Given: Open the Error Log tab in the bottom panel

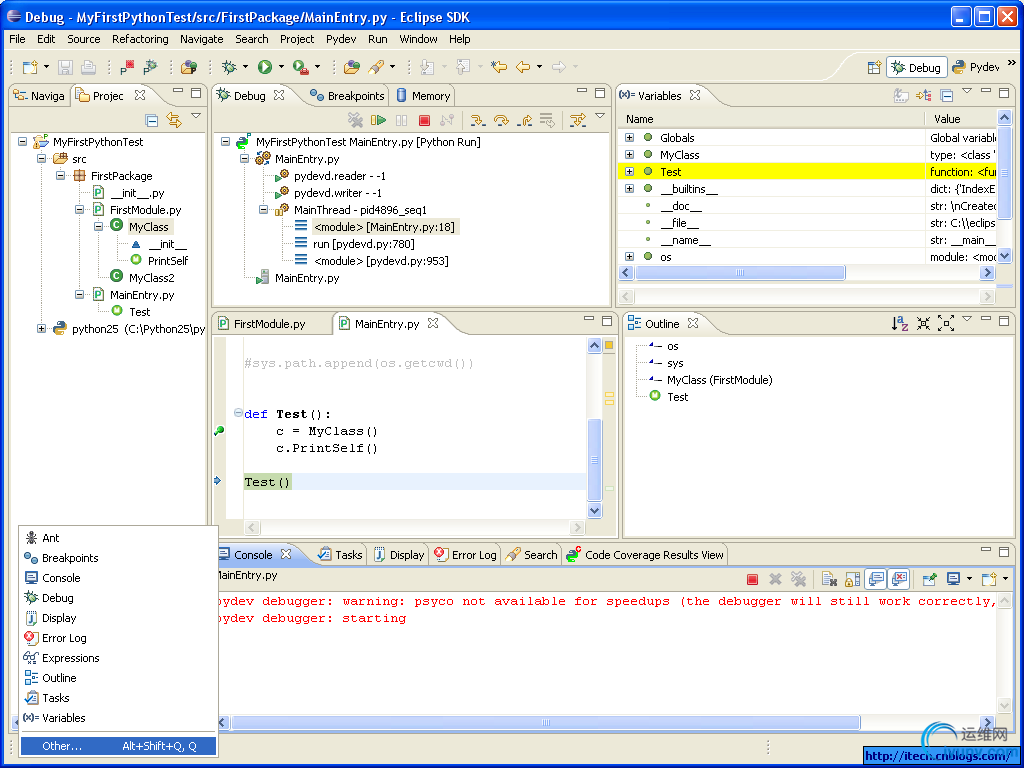Looking at the screenshot, I should click(x=465, y=555).
